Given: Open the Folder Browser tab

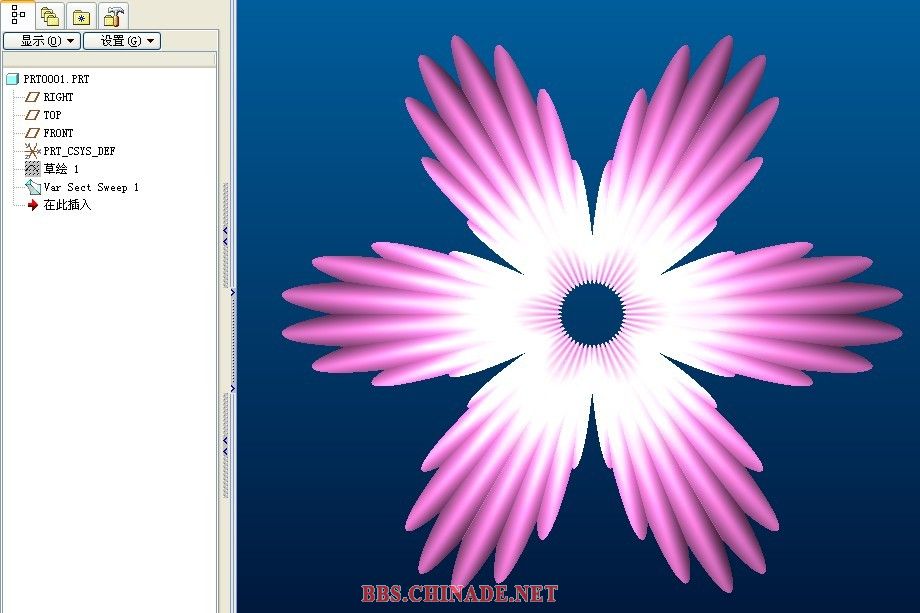Looking at the screenshot, I should pos(50,15).
